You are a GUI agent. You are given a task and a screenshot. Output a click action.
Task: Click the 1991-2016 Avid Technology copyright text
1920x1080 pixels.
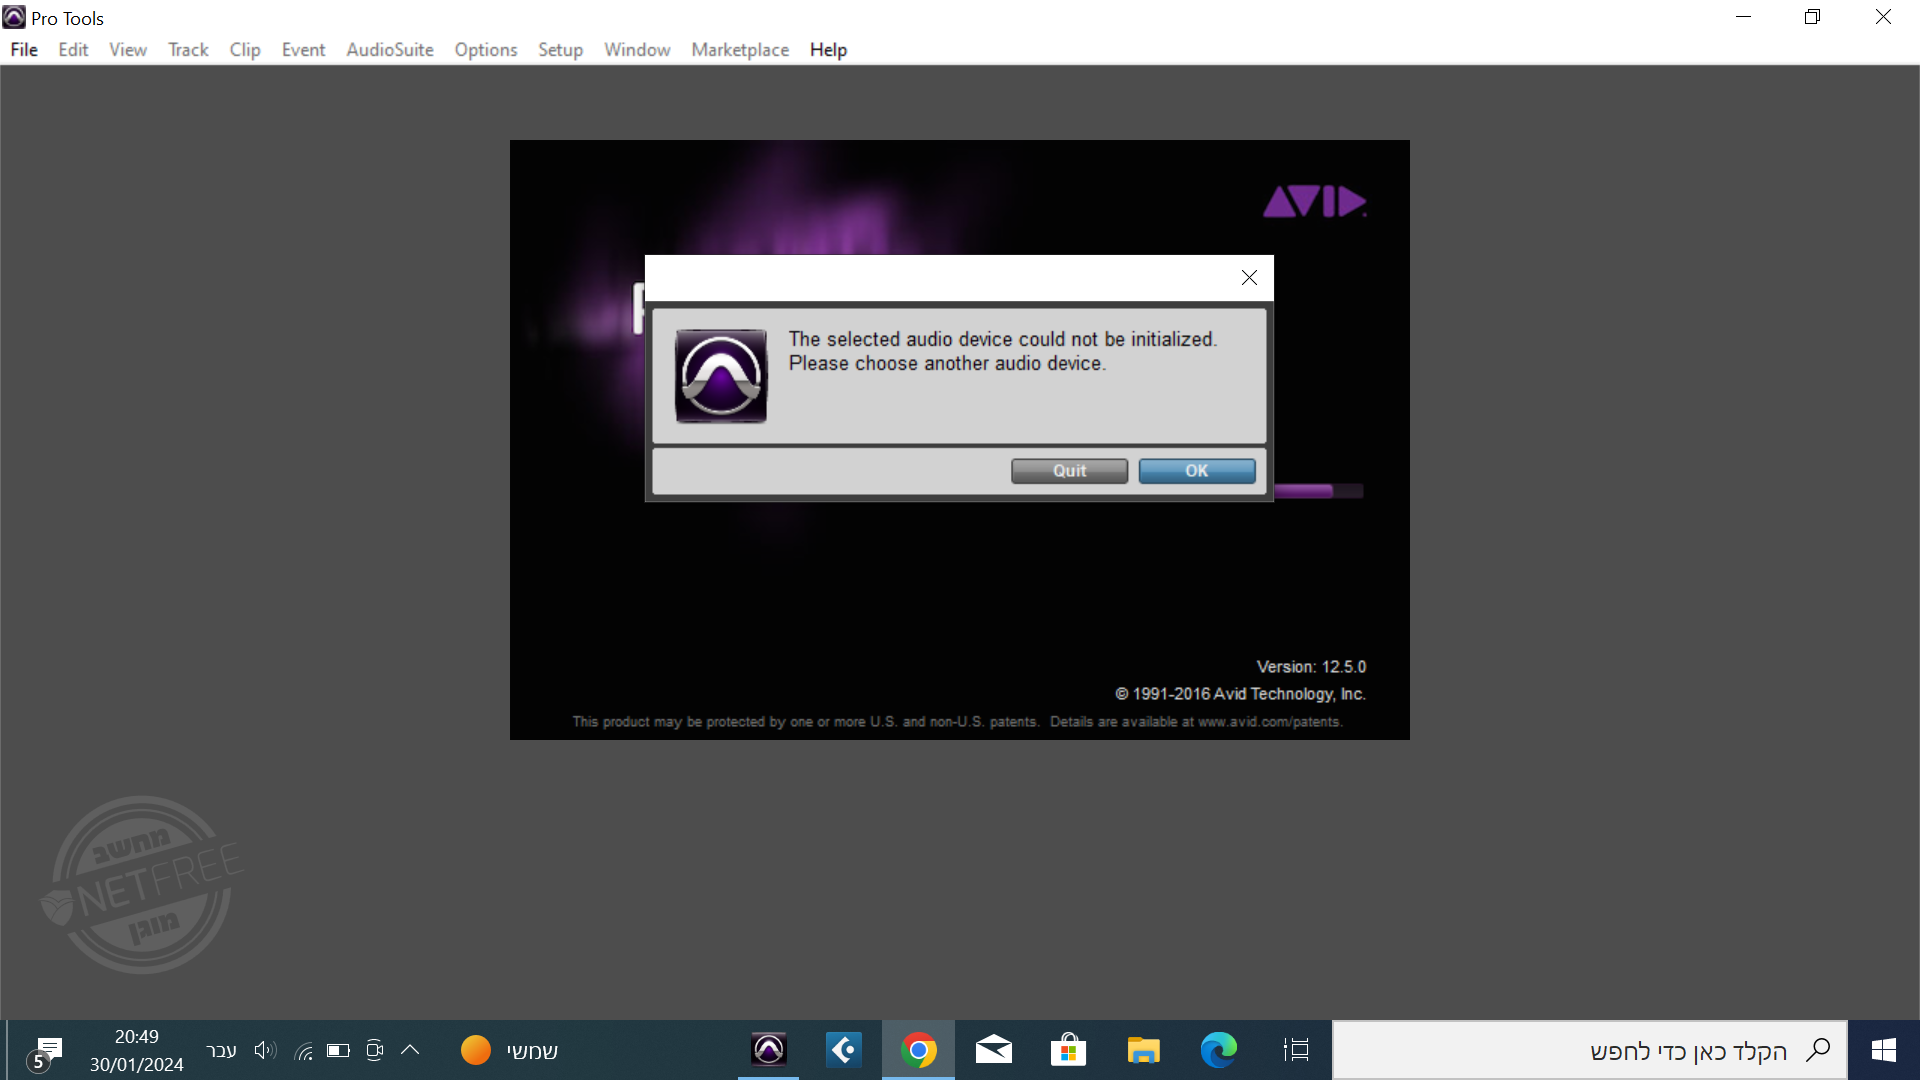click(1240, 694)
